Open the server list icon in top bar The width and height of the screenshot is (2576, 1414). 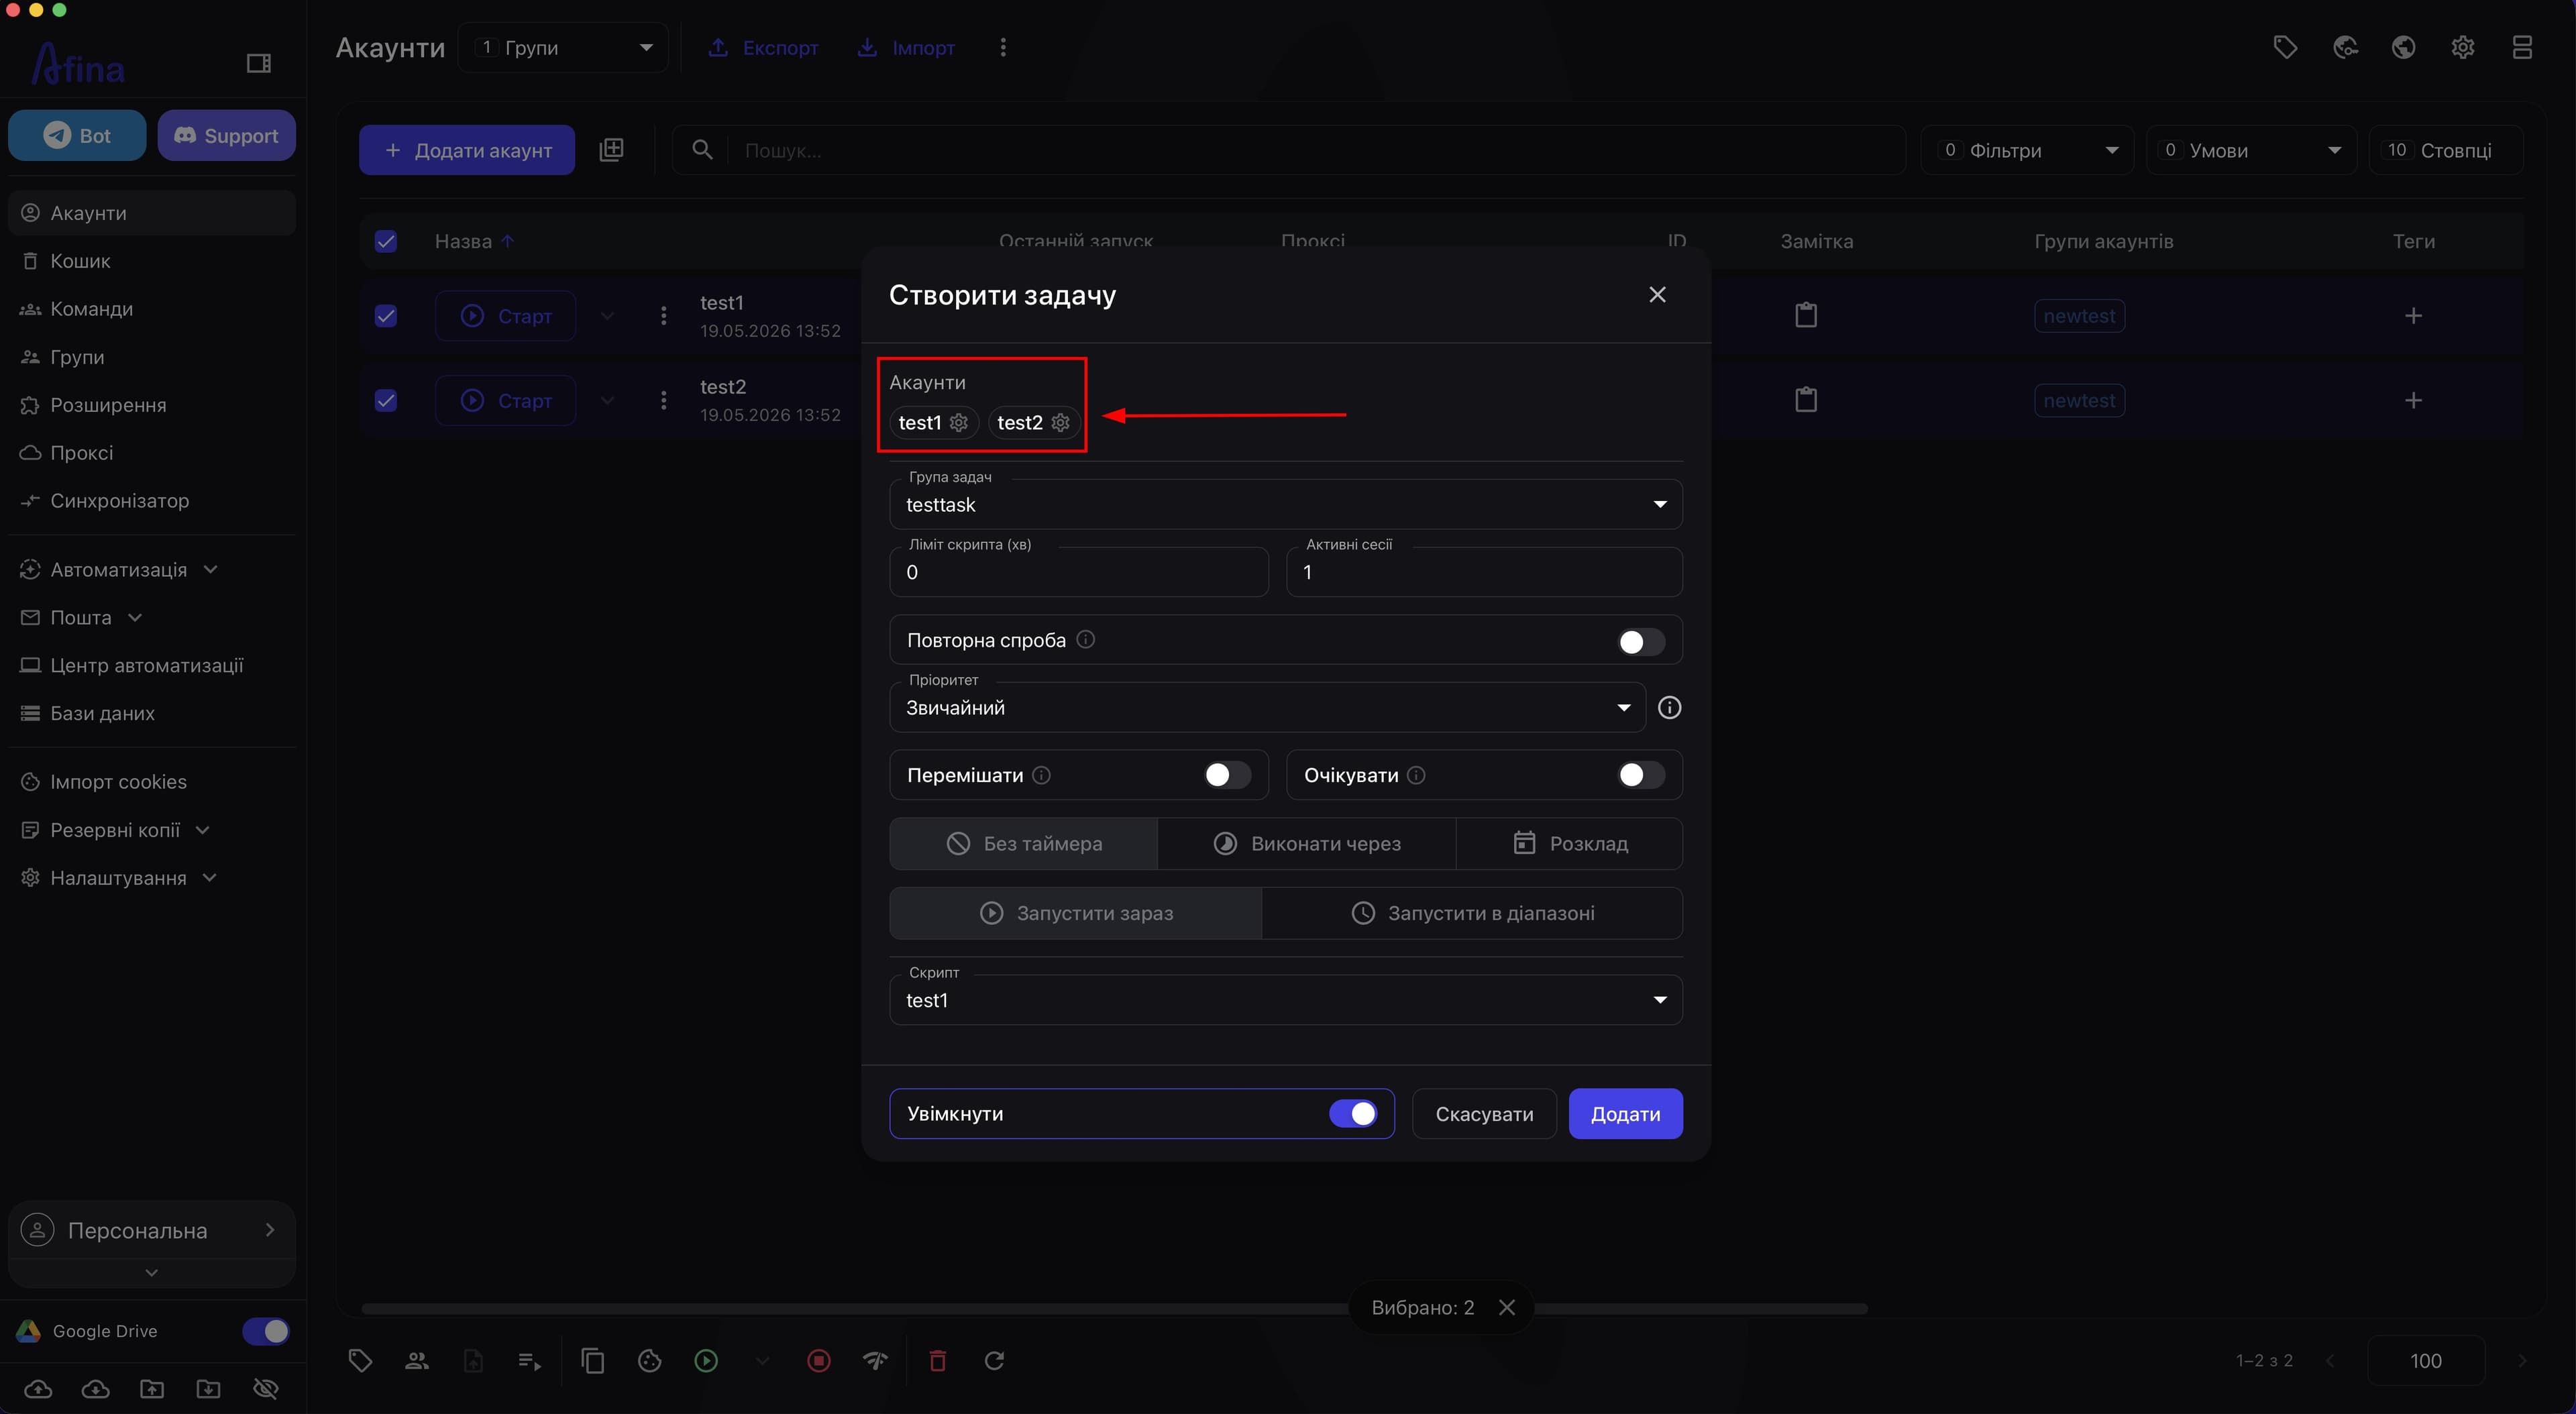pyautogui.click(x=2522, y=47)
